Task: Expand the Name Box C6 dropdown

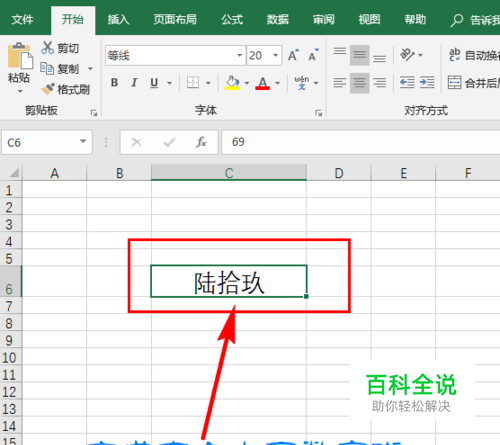Action: pos(83,142)
